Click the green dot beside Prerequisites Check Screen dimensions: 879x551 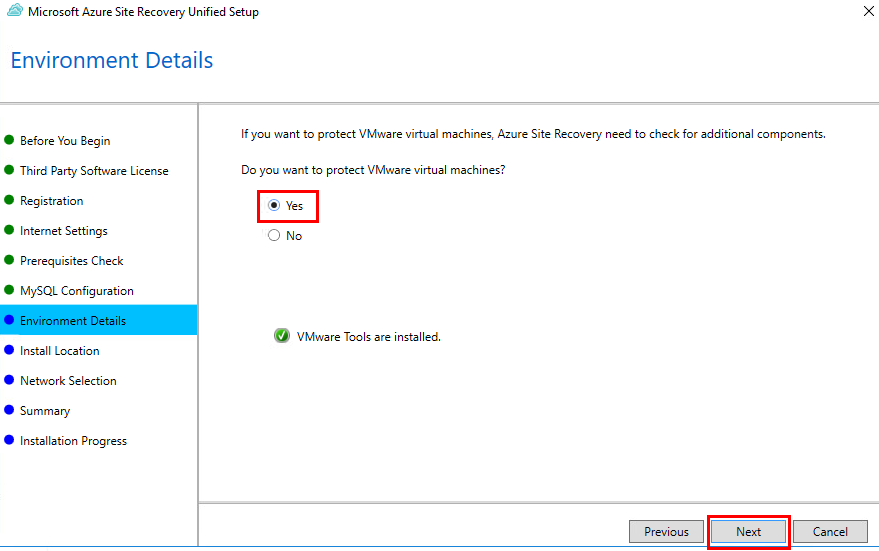(9, 260)
